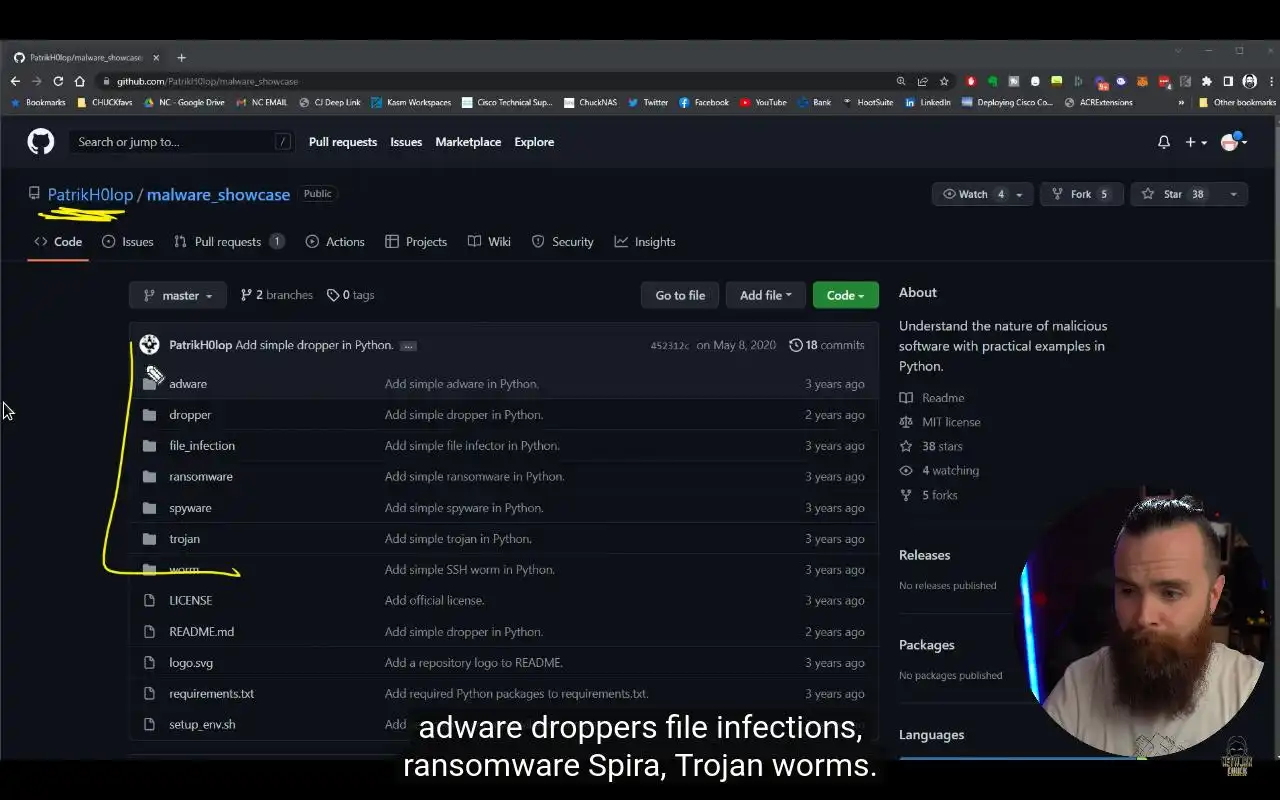
Task: Open the file_infection folder
Action: 202,446
